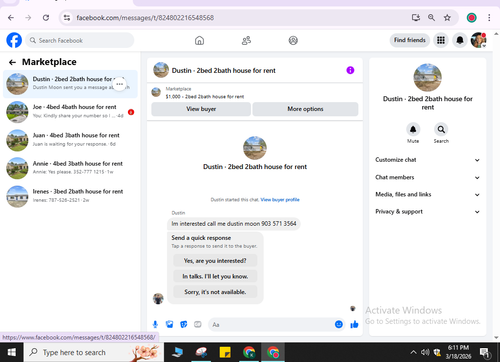500x362 pixels.
Task: Open the Facebook logo home link
Action: pyautogui.click(x=14, y=40)
